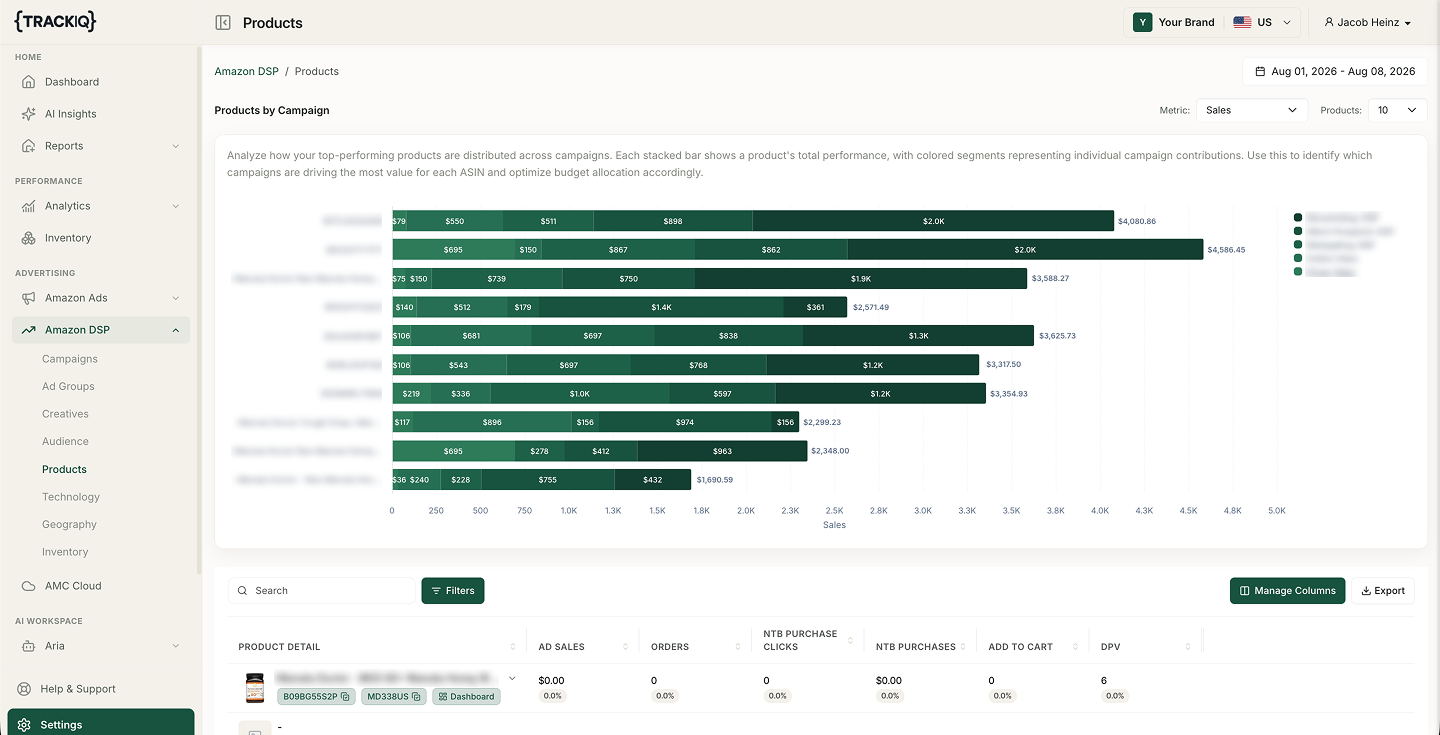Open the Metric Sales dropdown
The height and width of the screenshot is (735, 1440).
[1252, 110]
